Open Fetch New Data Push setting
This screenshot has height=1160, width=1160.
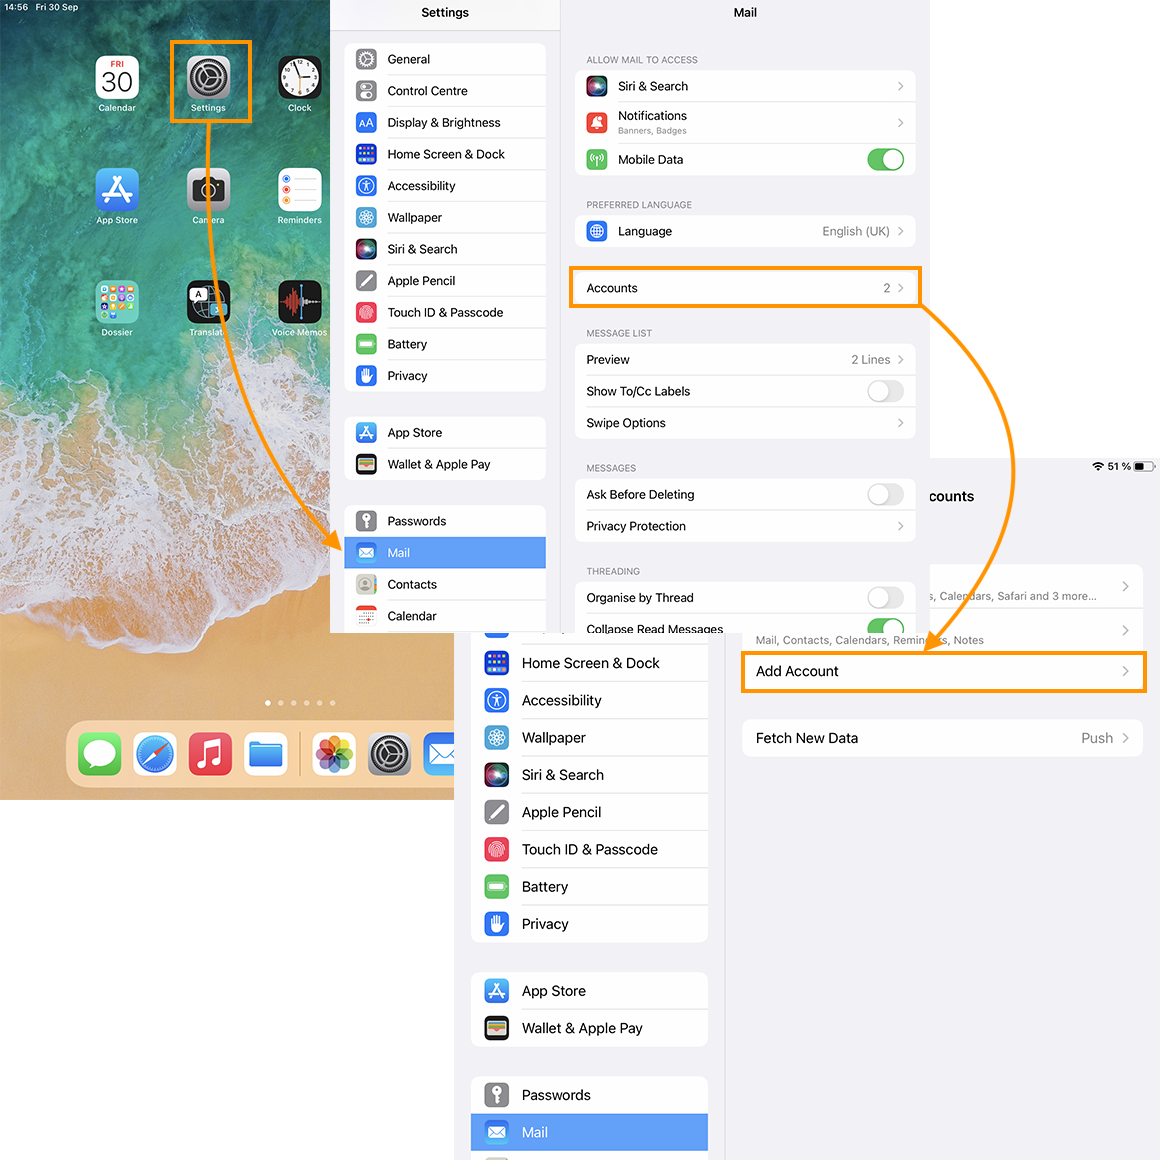[x=942, y=738]
